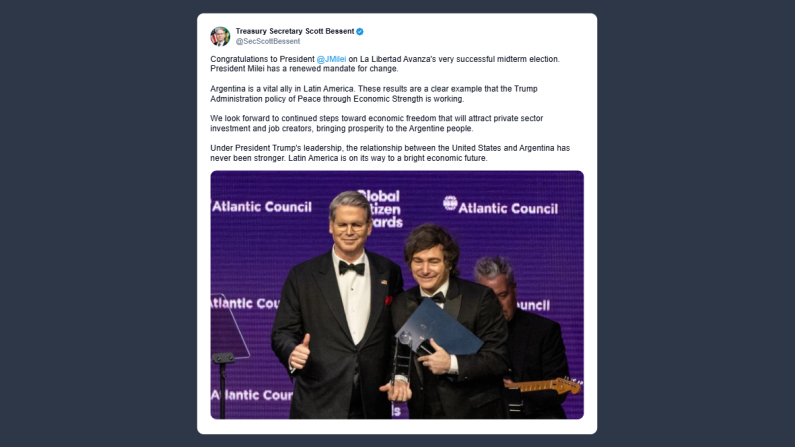This screenshot has width=795, height=447.
Task: Click the blue verified checkmark badge
Action: click(360, 31)
